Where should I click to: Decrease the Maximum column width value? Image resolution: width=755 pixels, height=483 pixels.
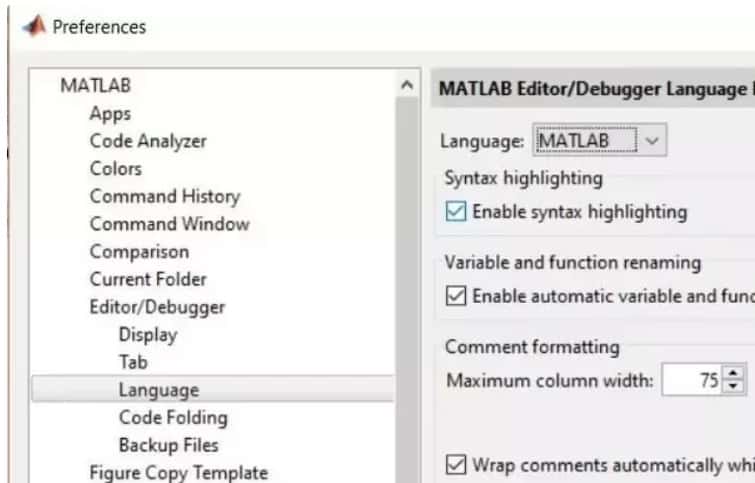tap(734, 387)
